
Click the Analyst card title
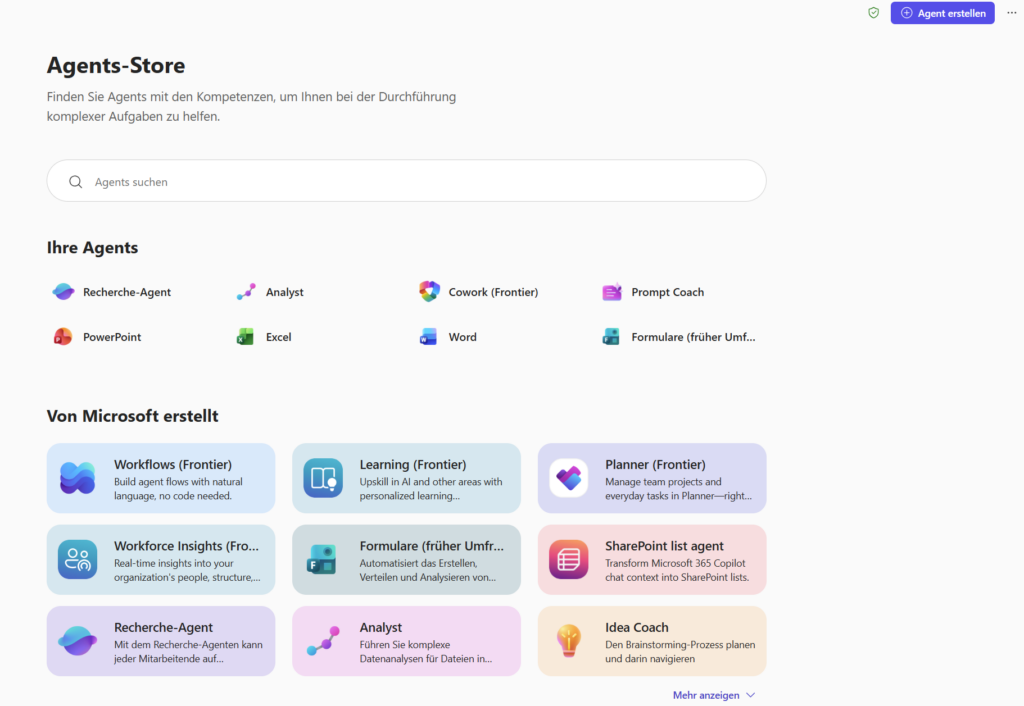pyautogui.click(x=381, y=628)
